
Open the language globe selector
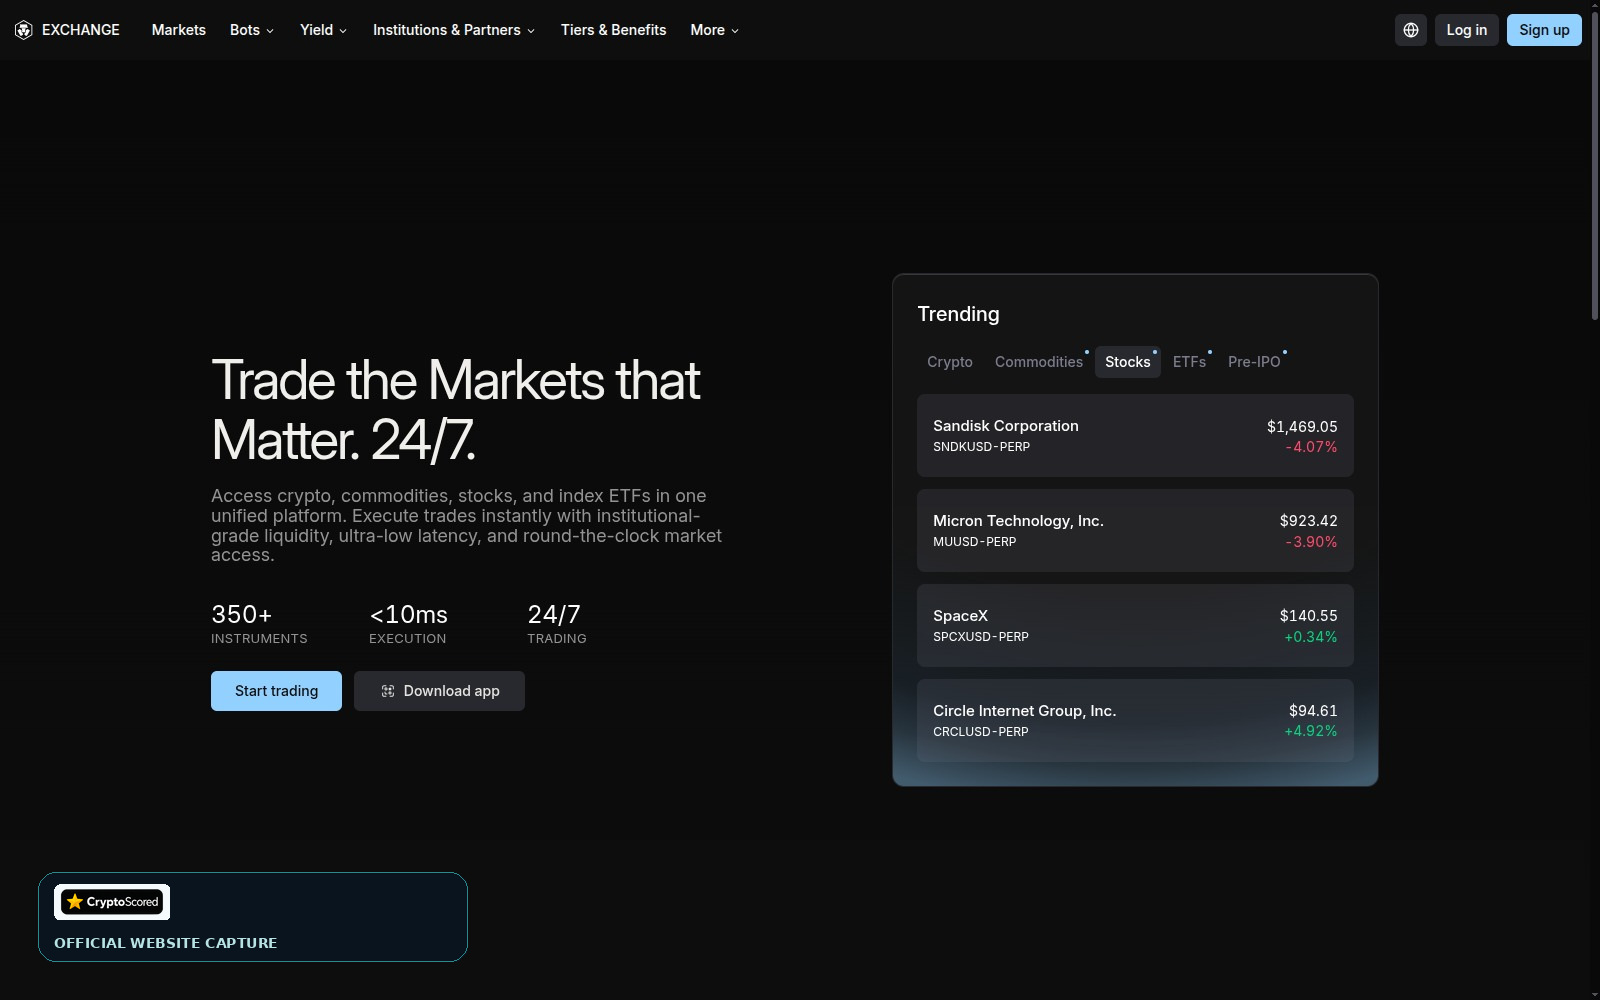point(1411,30)
